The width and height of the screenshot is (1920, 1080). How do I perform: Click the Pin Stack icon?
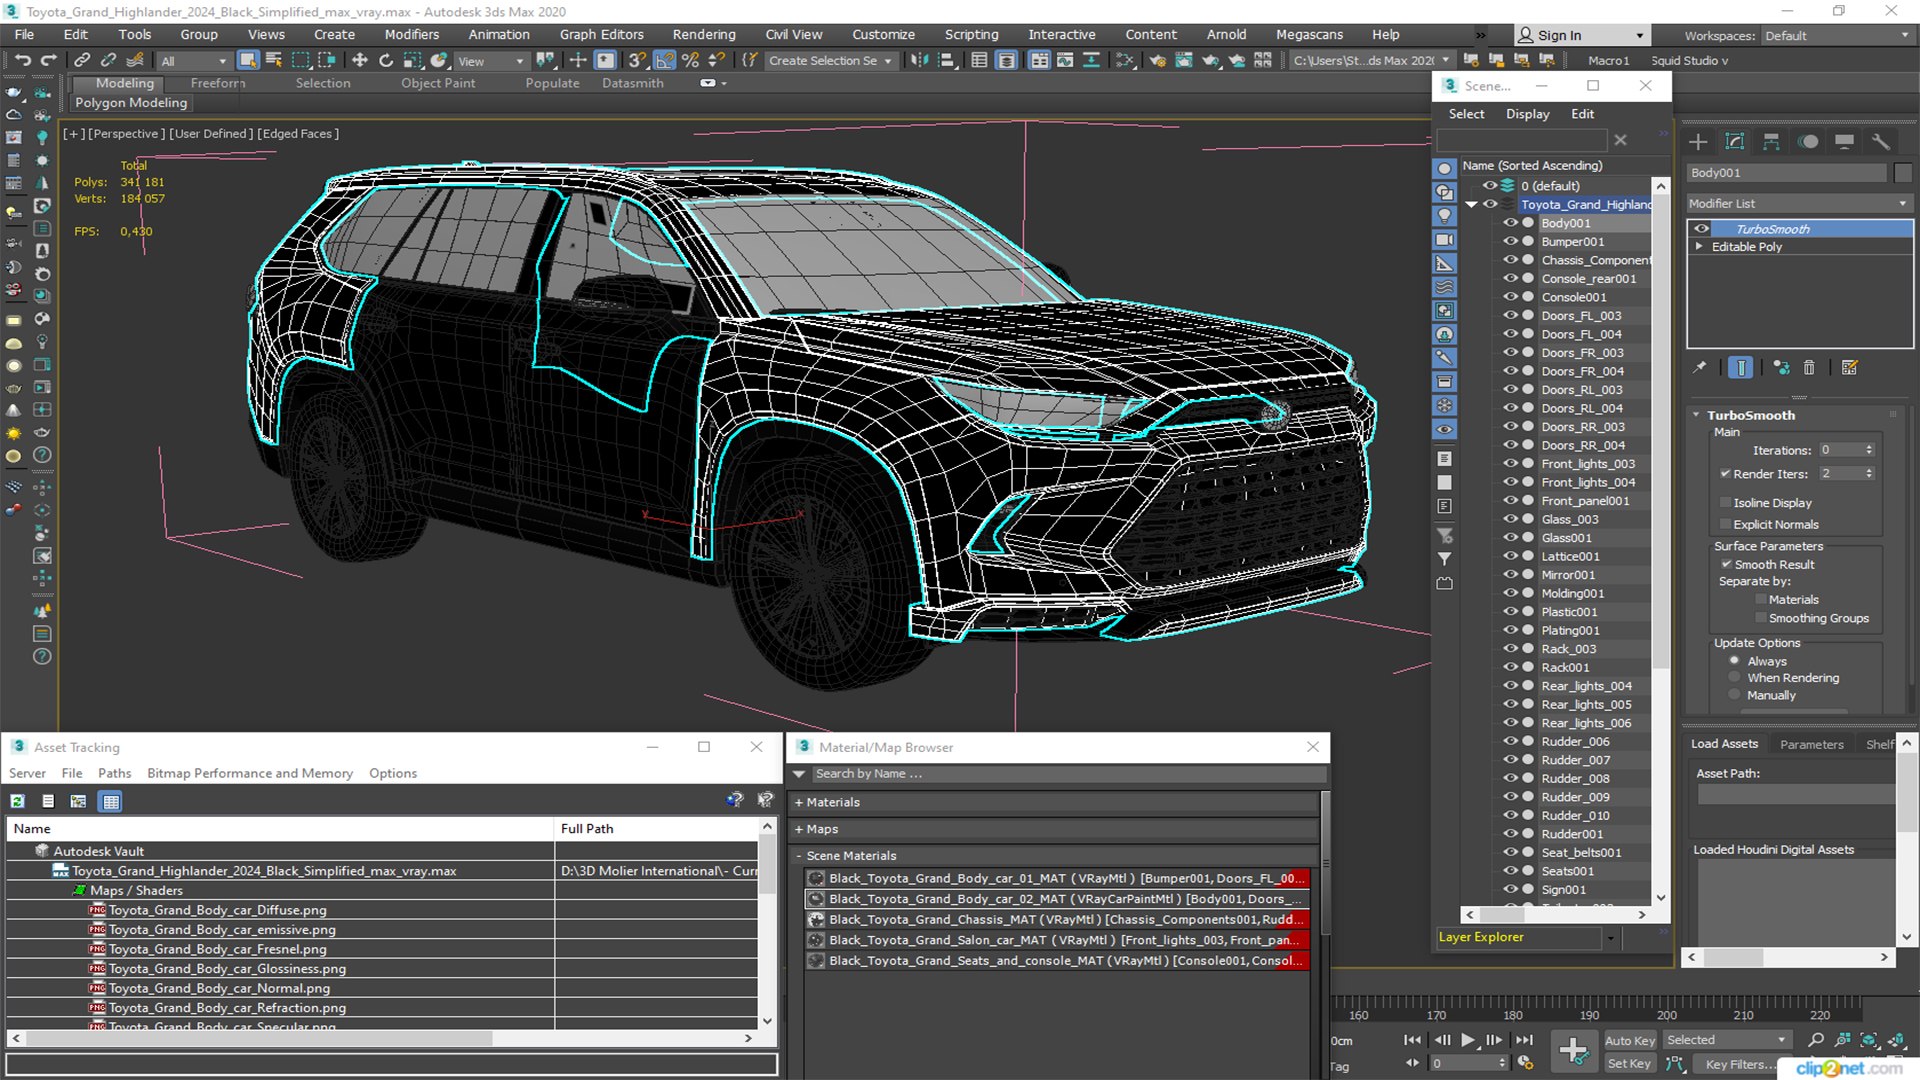1700,368
